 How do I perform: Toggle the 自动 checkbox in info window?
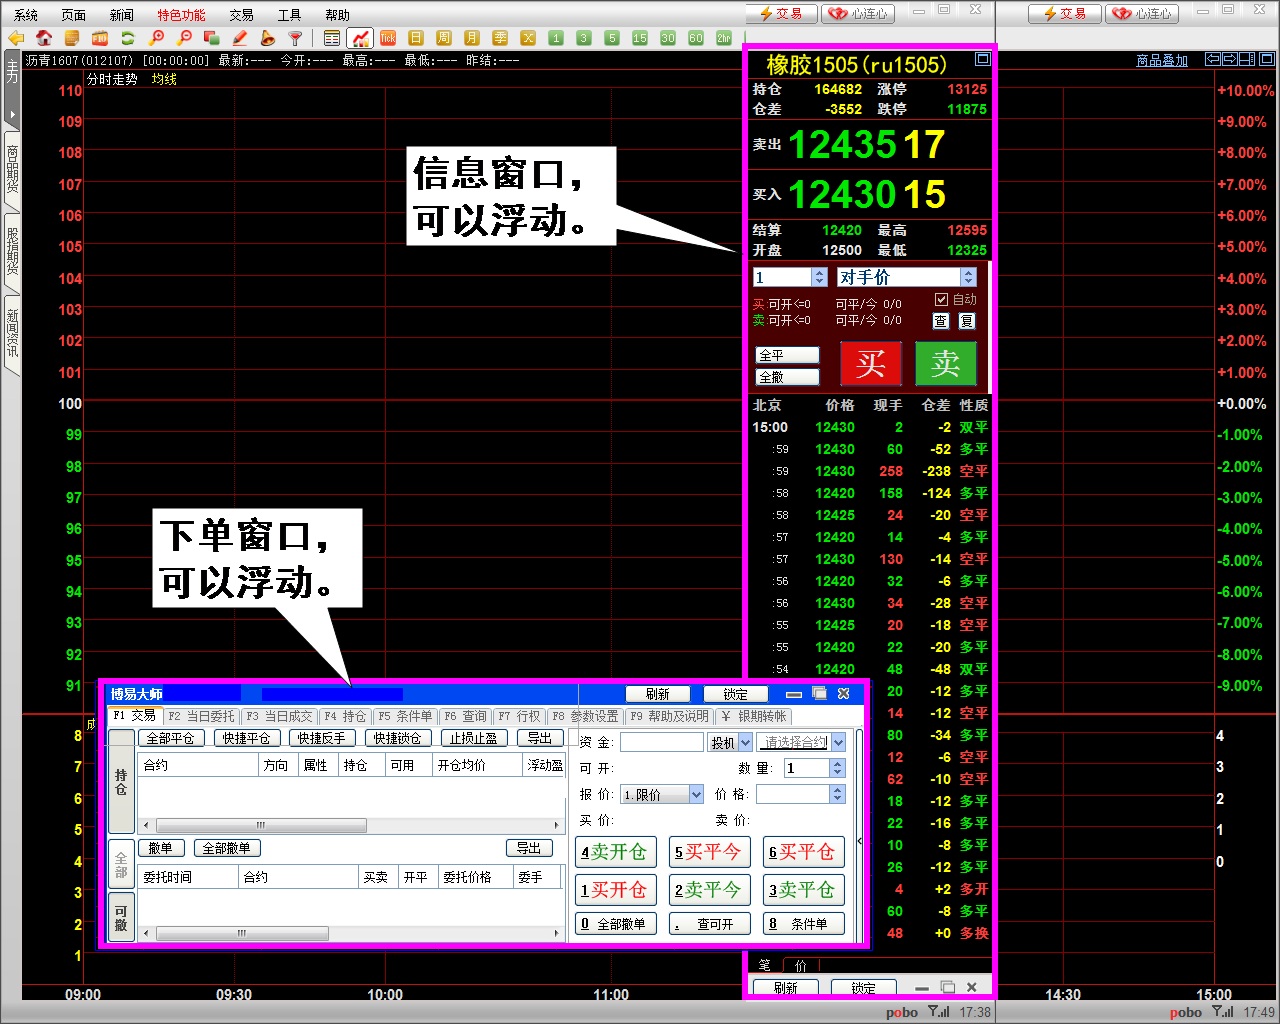coord(941,299)
